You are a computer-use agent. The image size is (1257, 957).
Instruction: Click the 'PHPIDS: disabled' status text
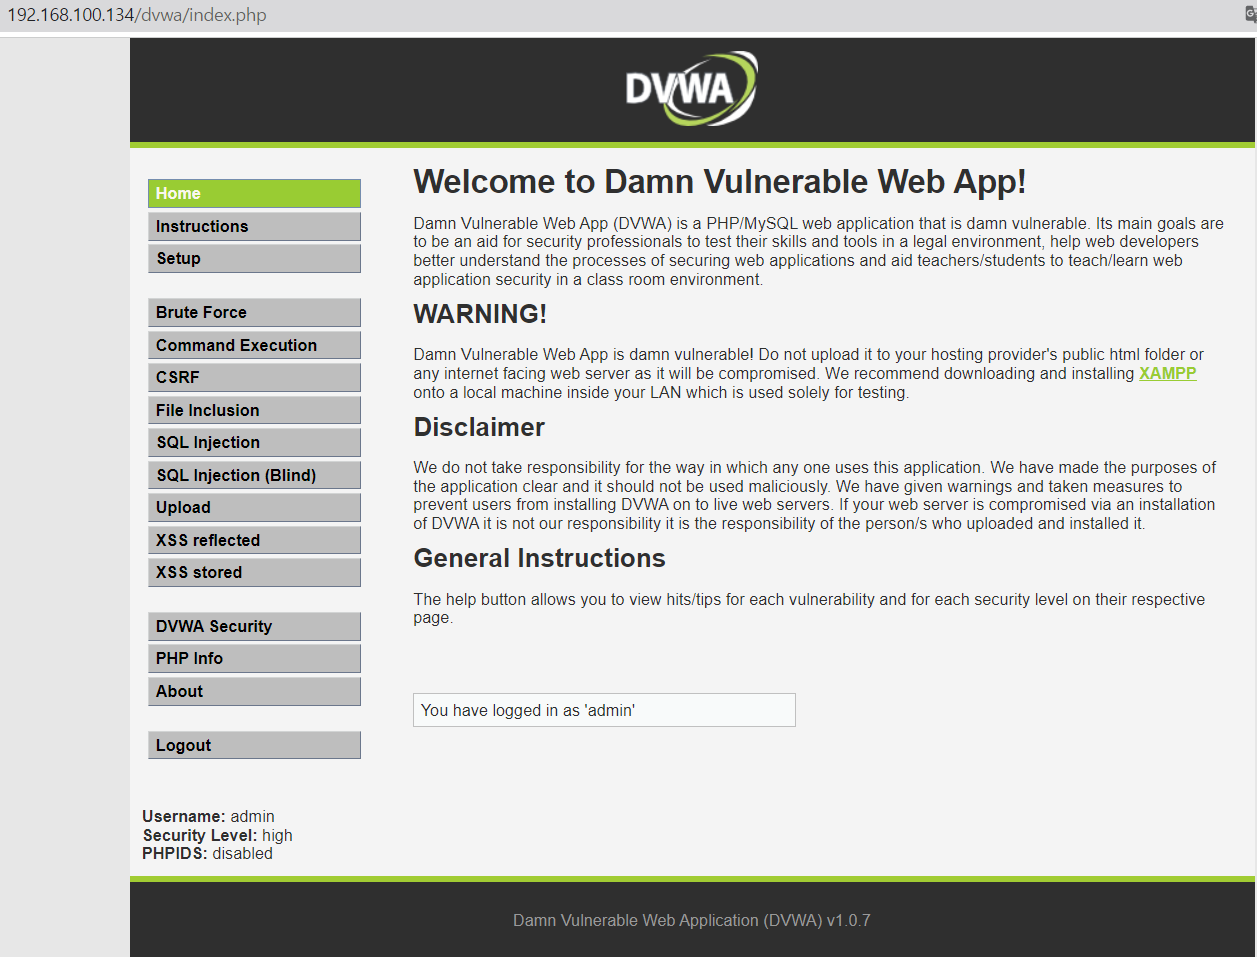coord(207,853)
